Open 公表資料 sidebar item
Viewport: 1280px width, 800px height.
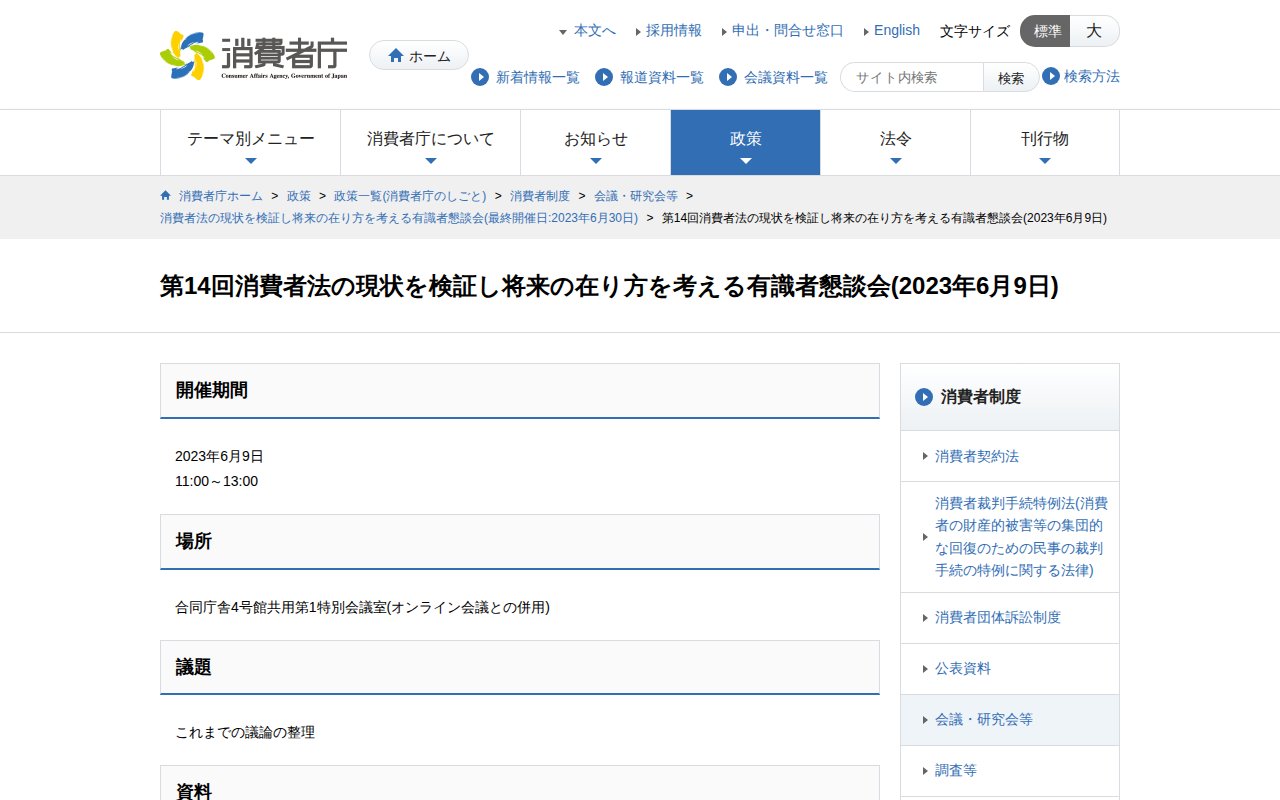1010,669
